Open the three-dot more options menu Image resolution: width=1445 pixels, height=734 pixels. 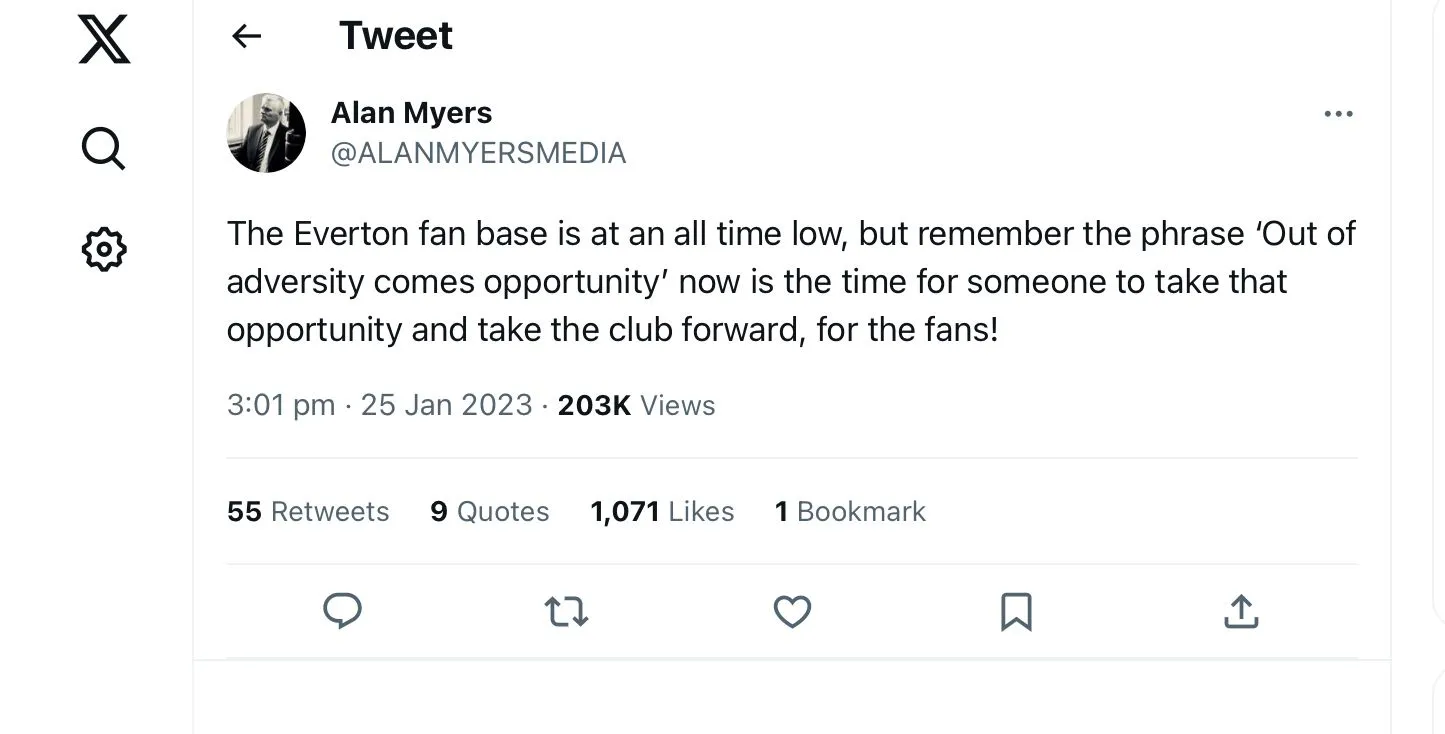[1337, 114]
